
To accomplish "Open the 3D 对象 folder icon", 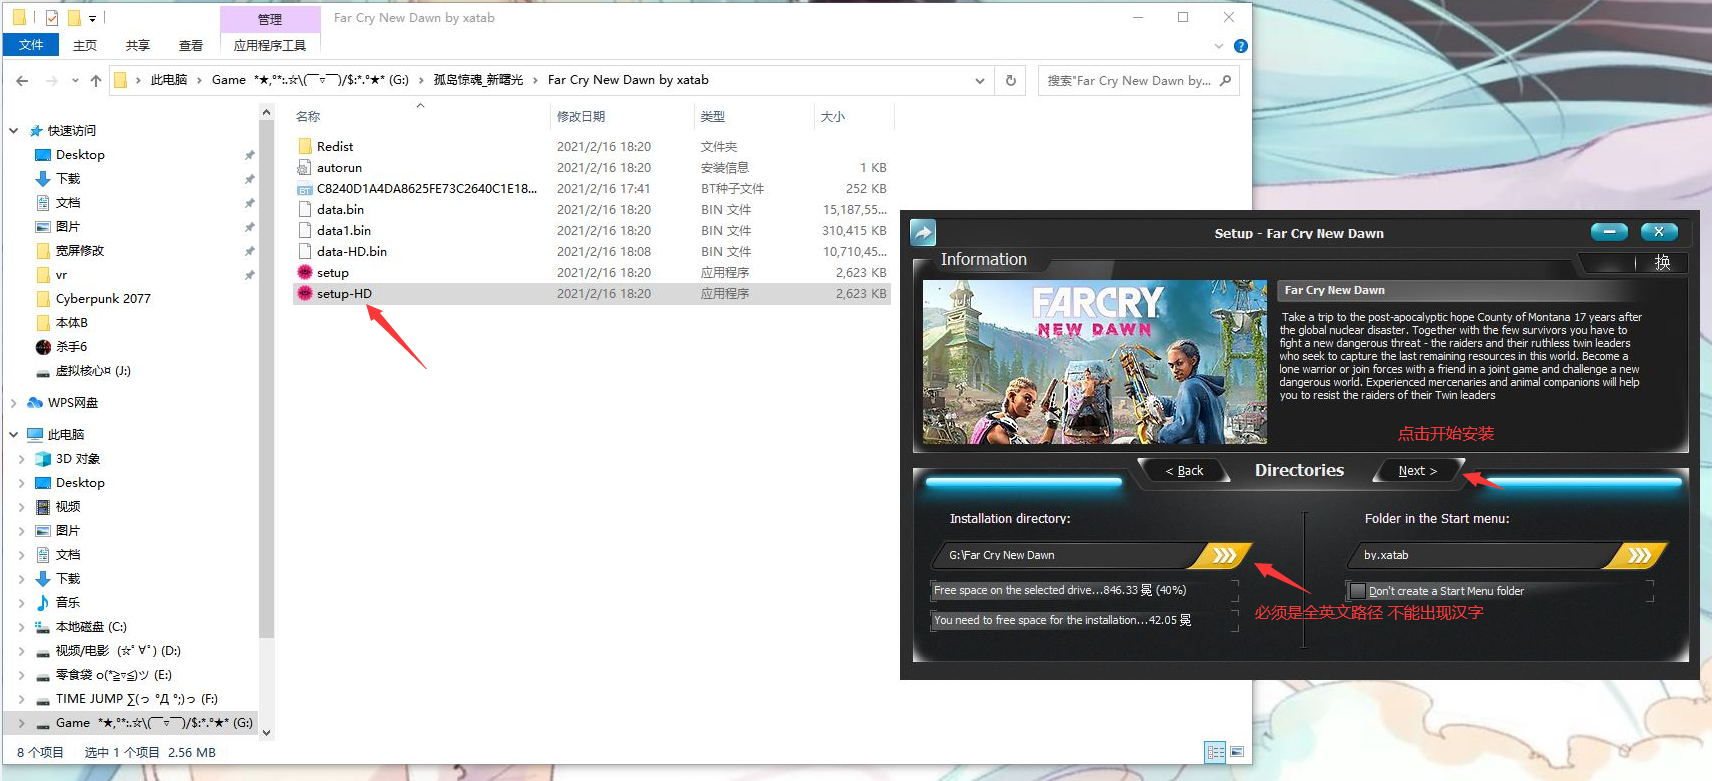I will [x=43, y=459].
